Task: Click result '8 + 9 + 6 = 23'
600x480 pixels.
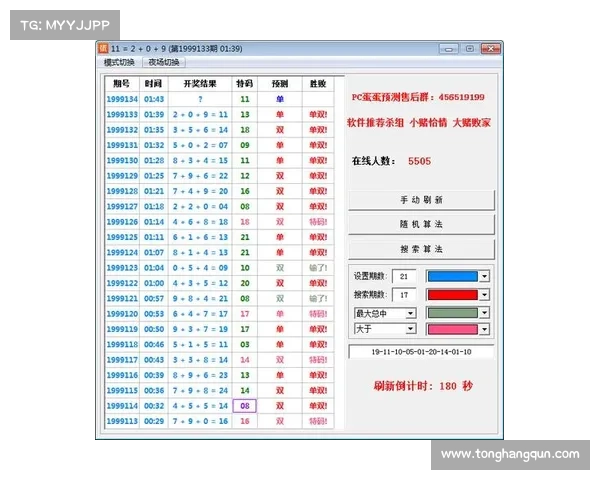Action: click(x=200, y=375)
